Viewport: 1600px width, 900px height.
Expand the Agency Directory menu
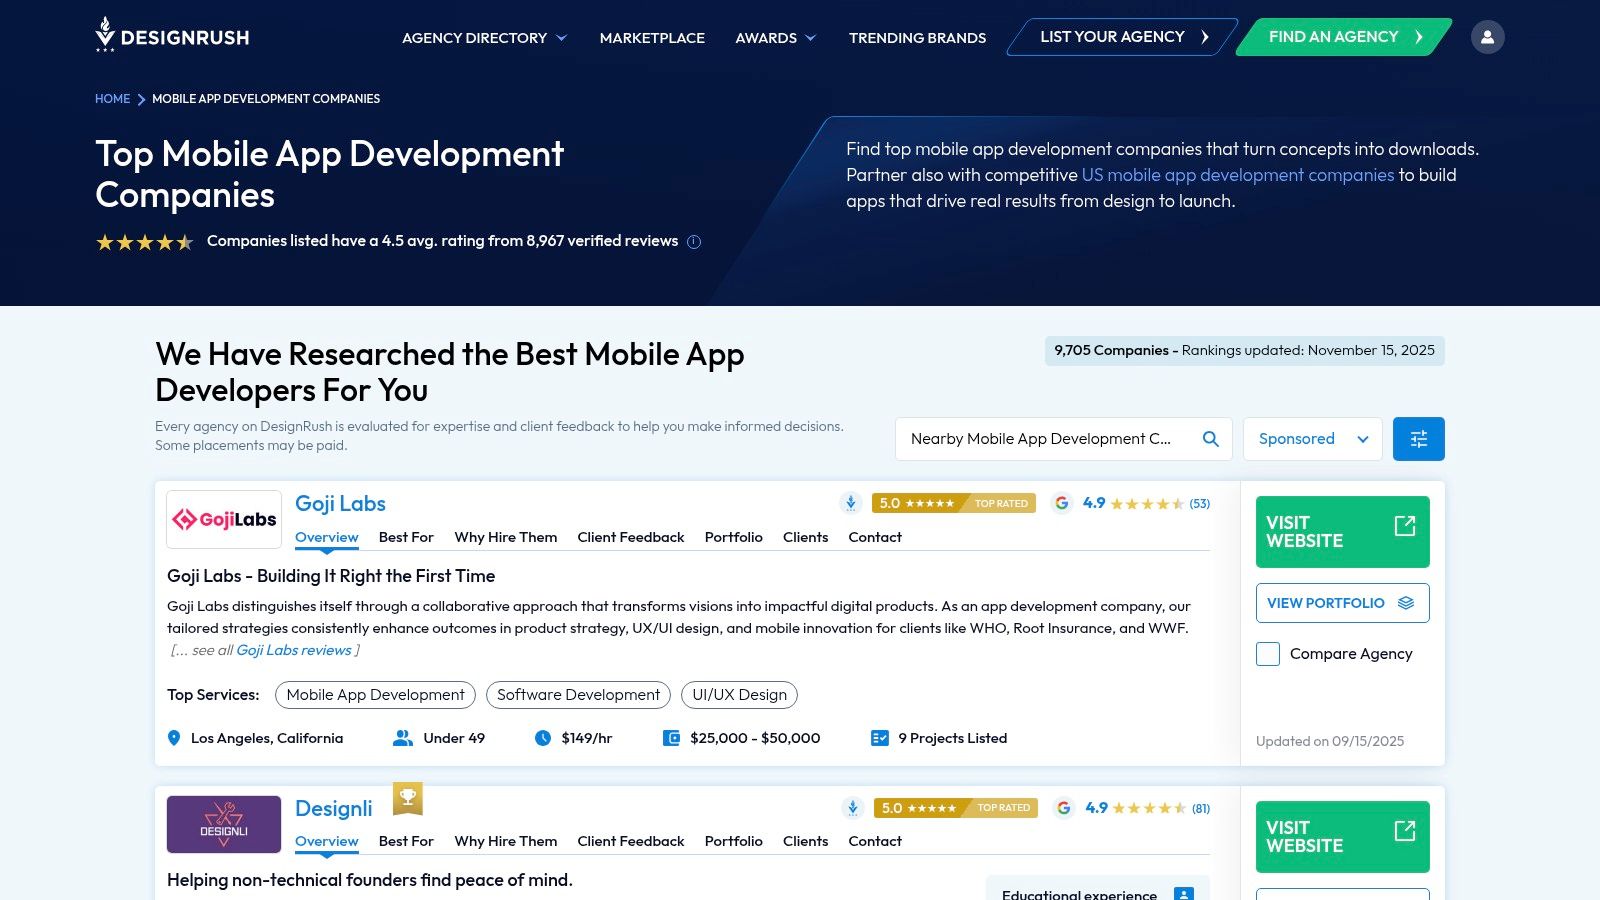point(483,37)
